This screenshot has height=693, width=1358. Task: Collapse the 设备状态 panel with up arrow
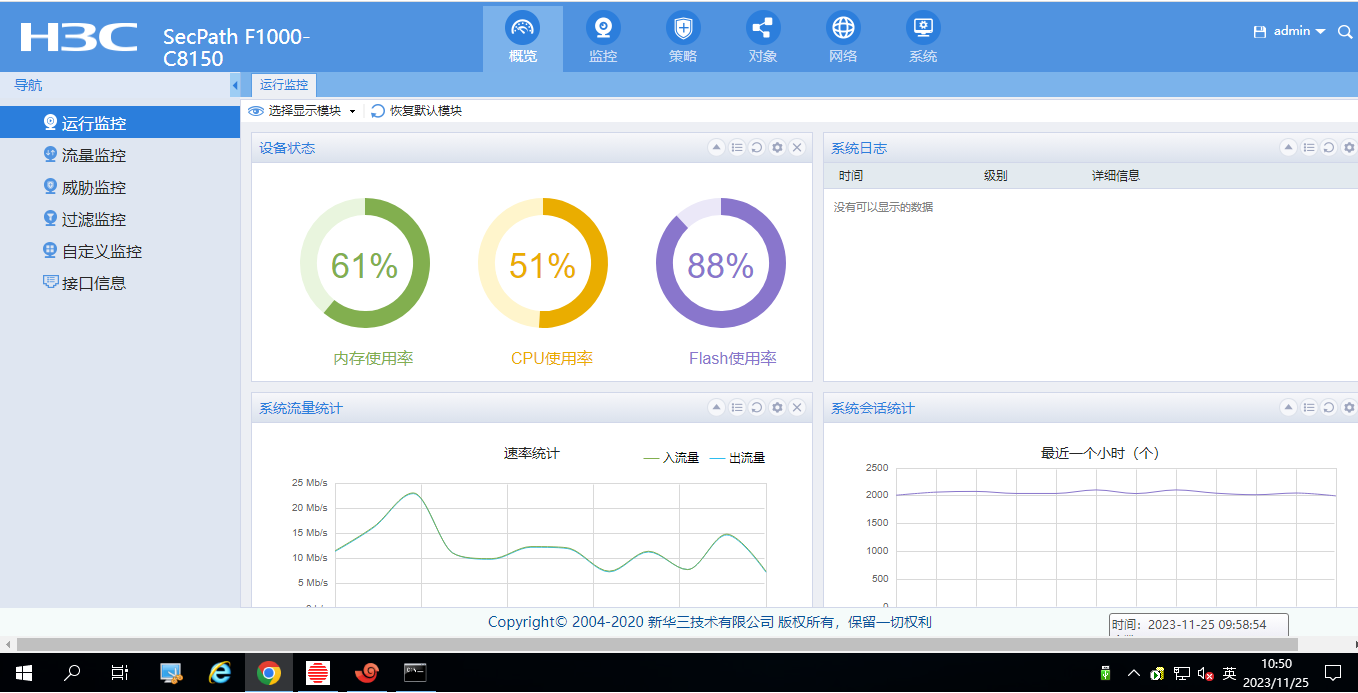click(x=716, y=148)
